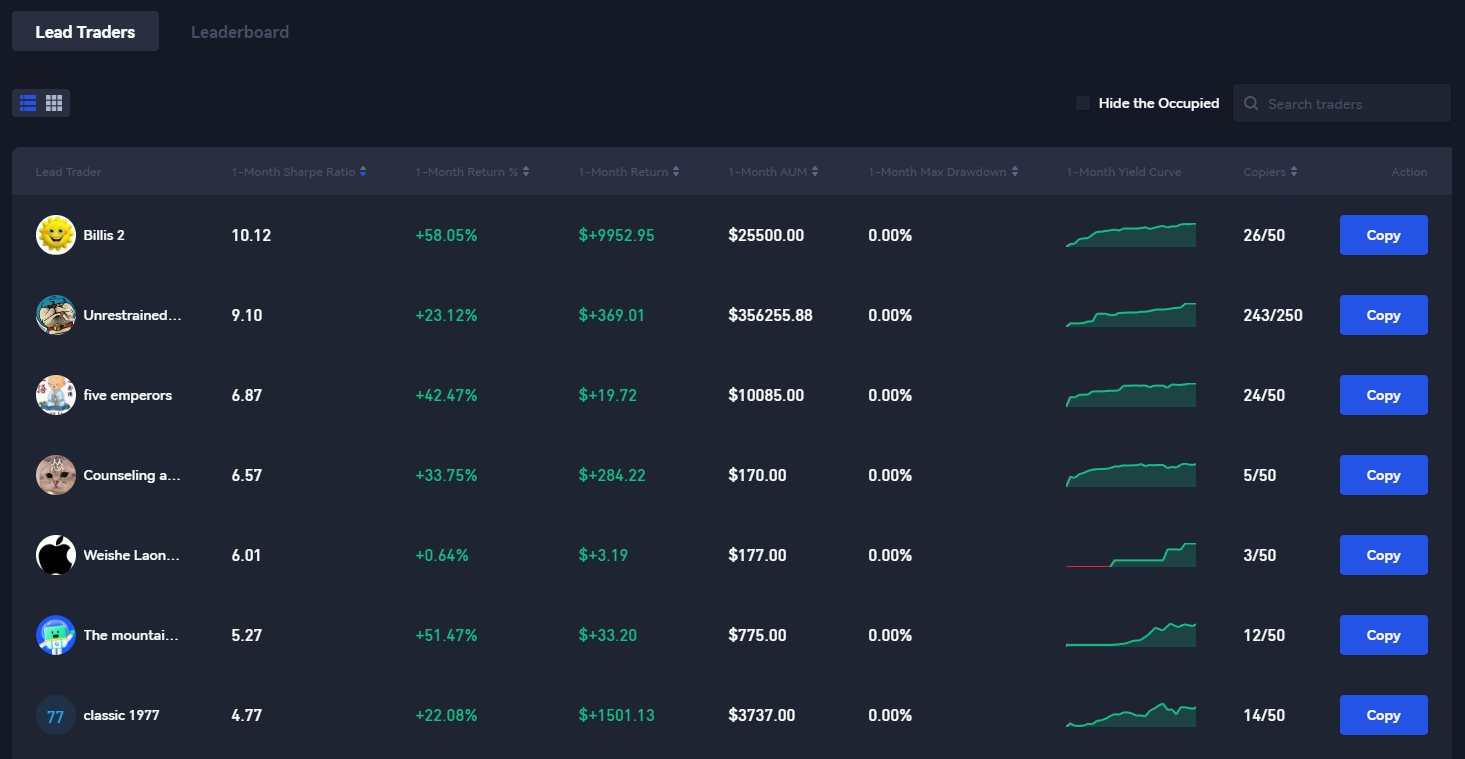Click the five emperors avatar
The width and height of the screenshot is (1465, 759).
[56, 395]
